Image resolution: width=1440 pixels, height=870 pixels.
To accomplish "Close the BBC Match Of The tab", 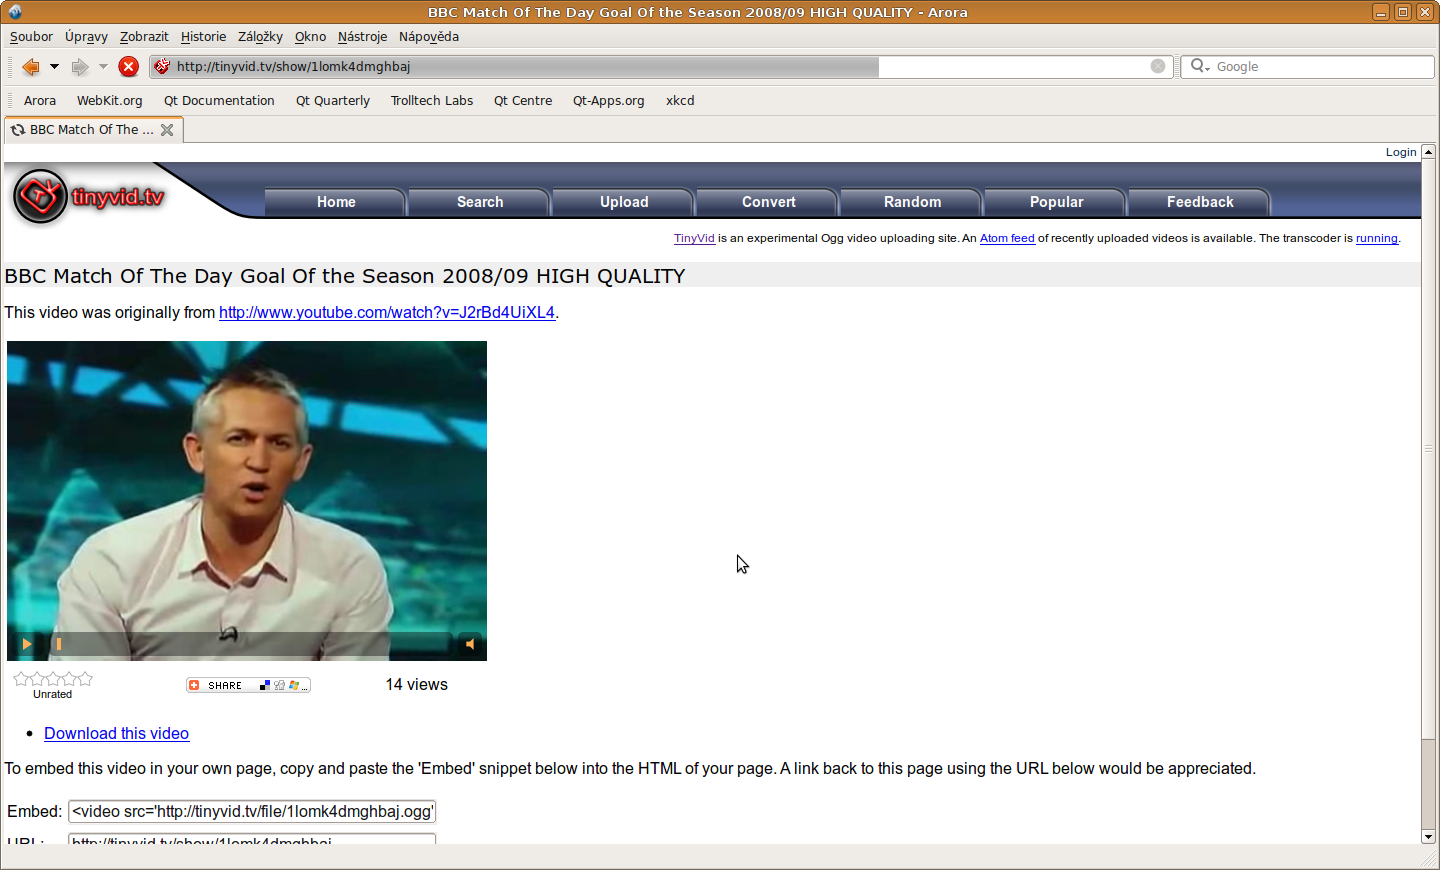I will coord(167,130).
